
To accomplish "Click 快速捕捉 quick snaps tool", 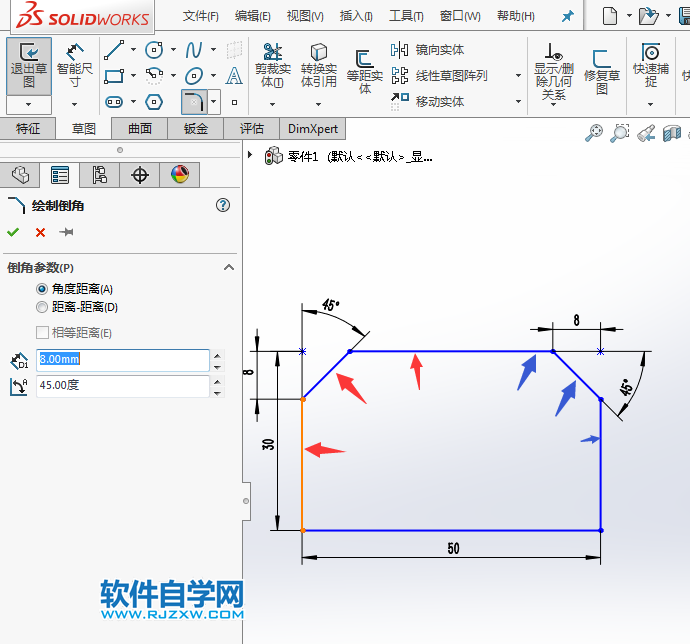I will coord(651,65).
